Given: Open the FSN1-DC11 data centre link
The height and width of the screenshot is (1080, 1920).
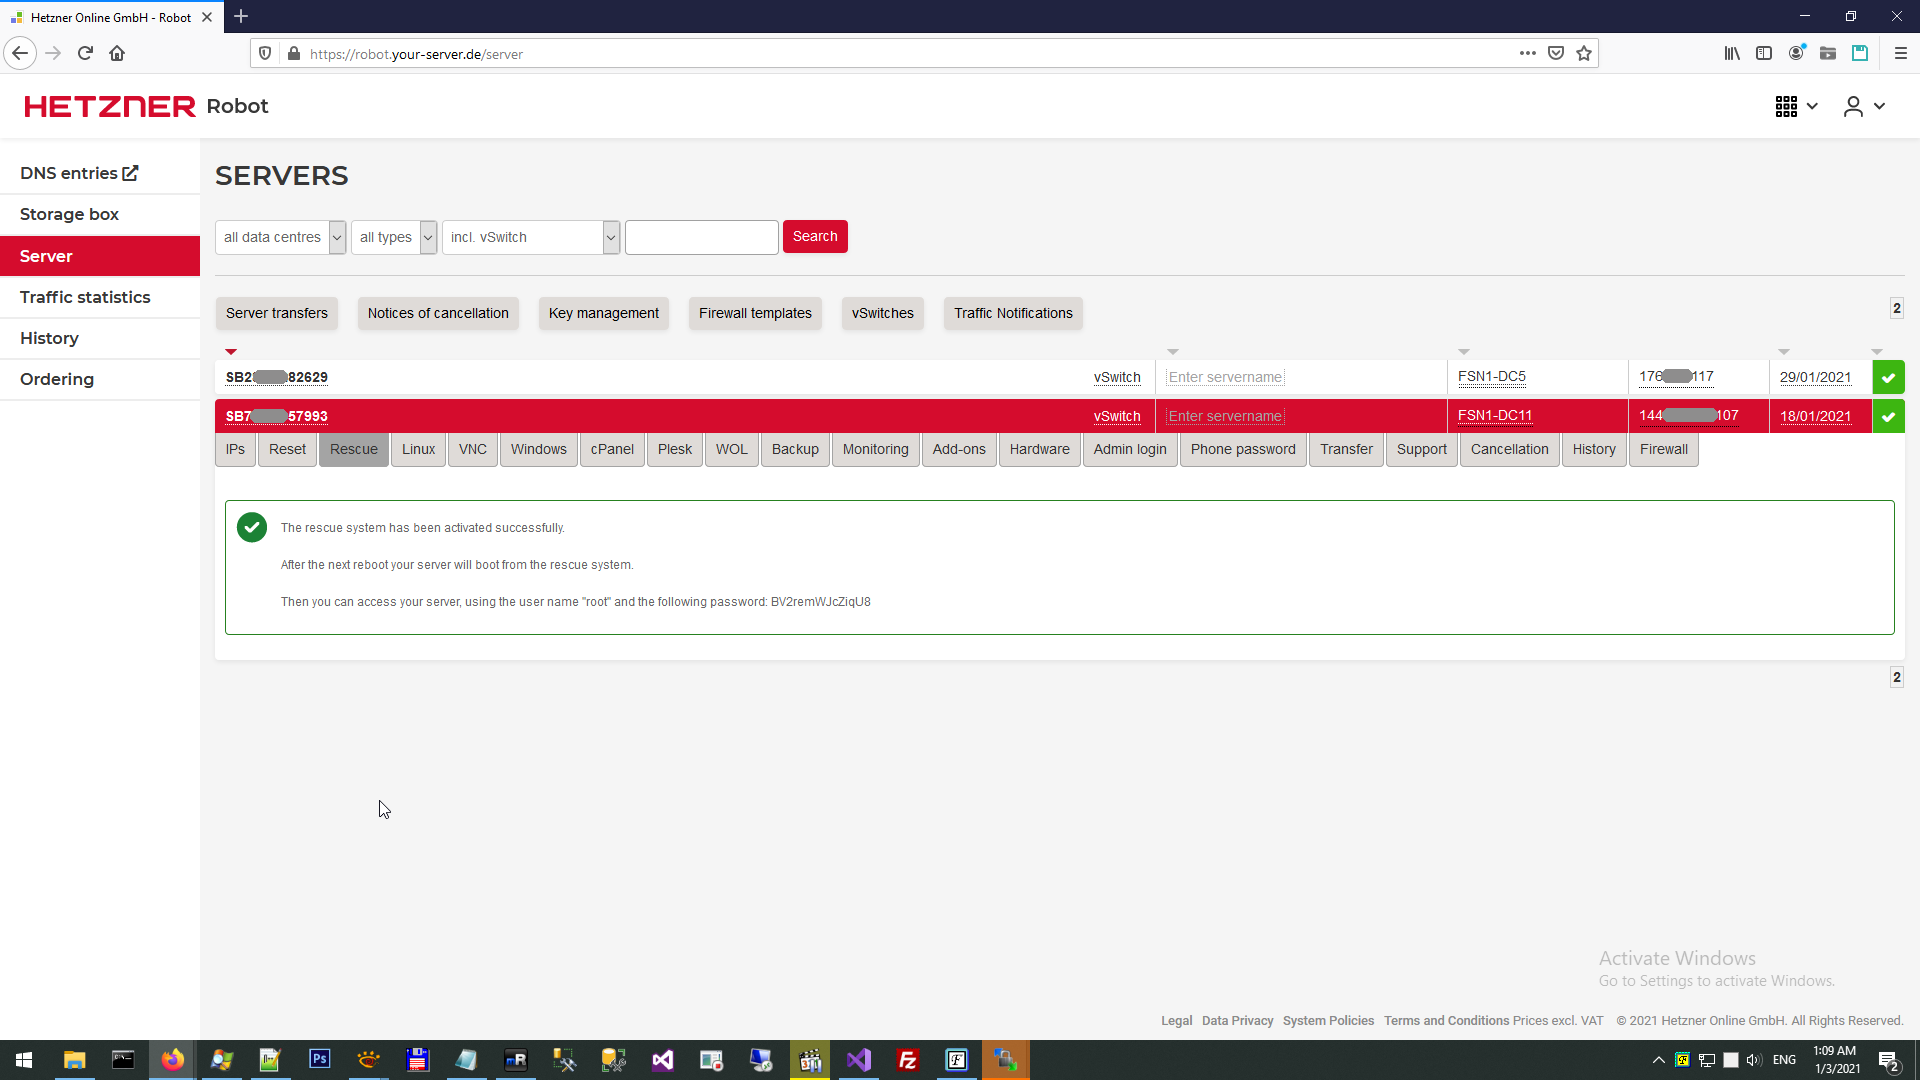Looking at the screenshot, I should (x=1494, y=416).
